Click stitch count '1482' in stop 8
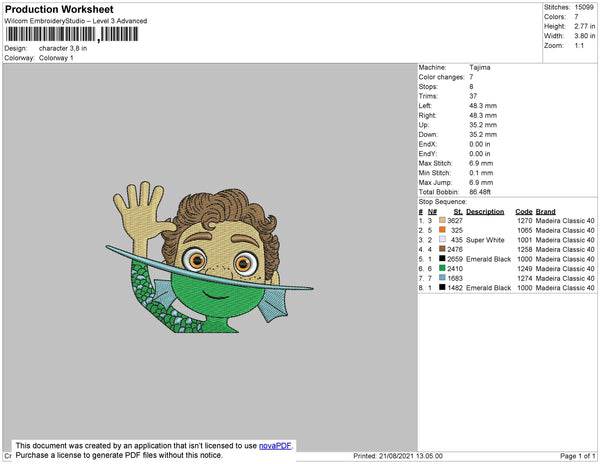Image resolution: width=600 pixels, height=464 pixels. point(455,288)
